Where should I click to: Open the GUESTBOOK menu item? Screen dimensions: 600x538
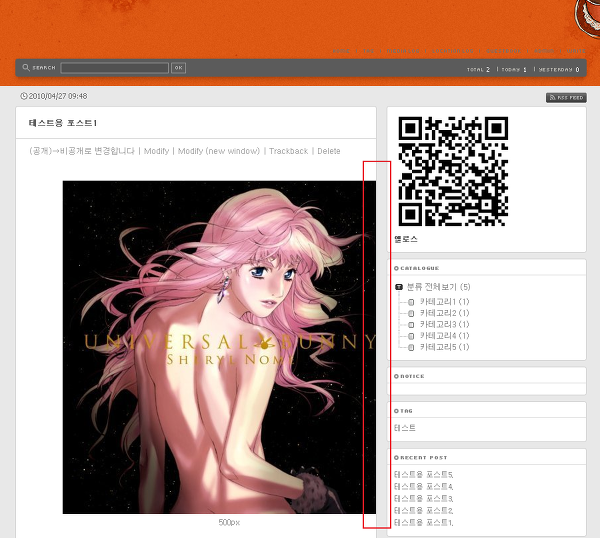[x=504, y=51]
